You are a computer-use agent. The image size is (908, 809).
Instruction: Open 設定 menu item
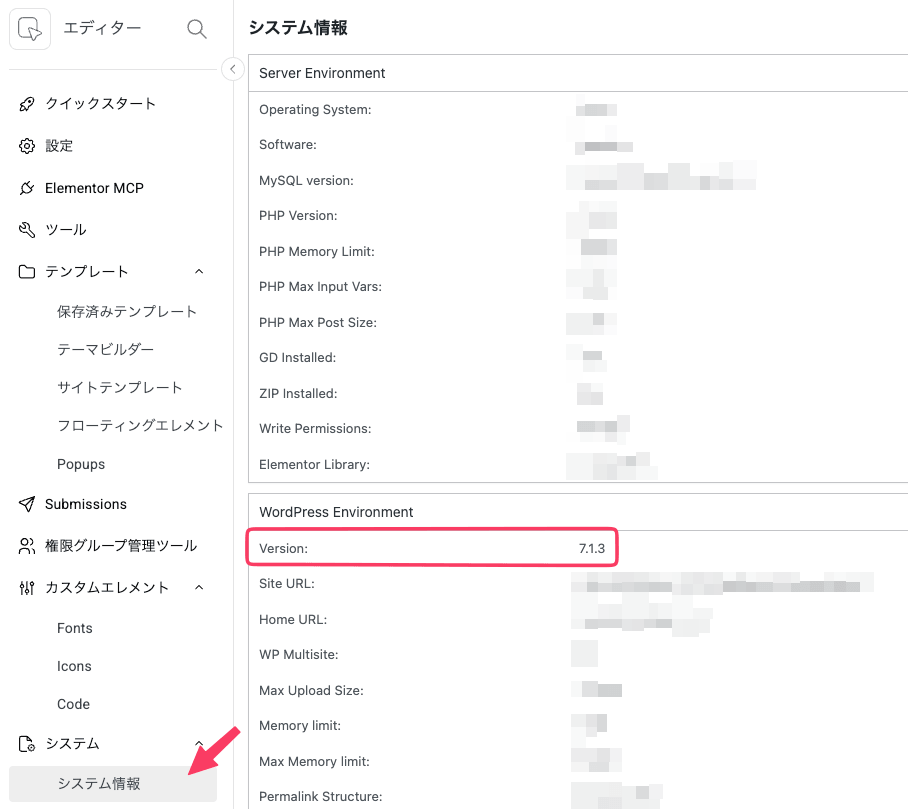tap(59, 146)
